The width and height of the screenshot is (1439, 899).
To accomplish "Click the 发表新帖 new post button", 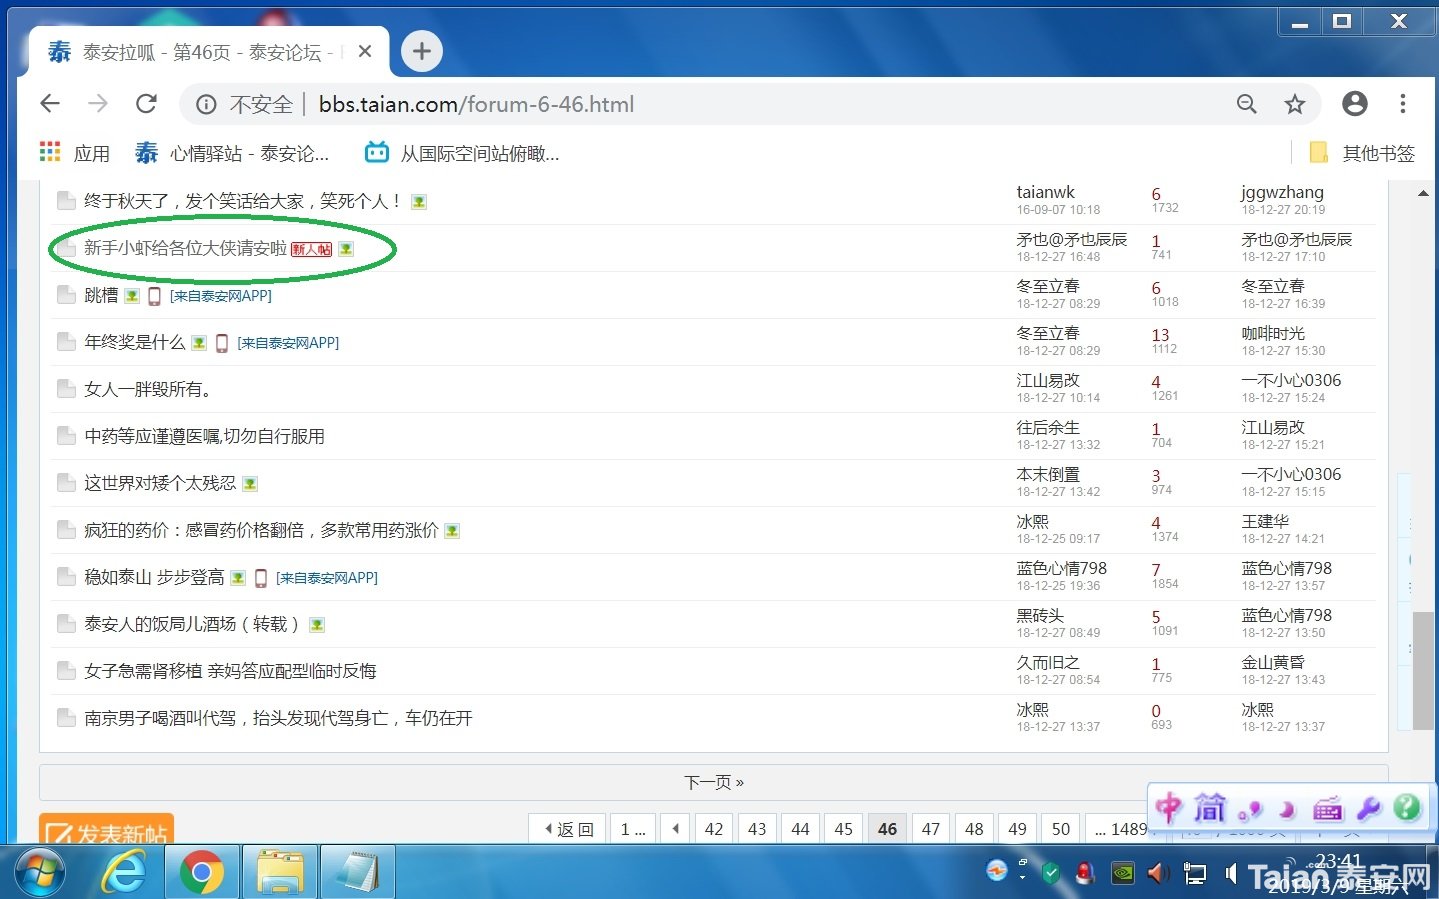I will coord(106,831).
